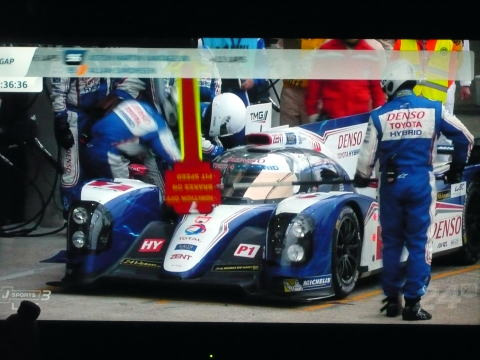
Task: Click the J SPORTS 3 channel logo
Action: [26, 295]
